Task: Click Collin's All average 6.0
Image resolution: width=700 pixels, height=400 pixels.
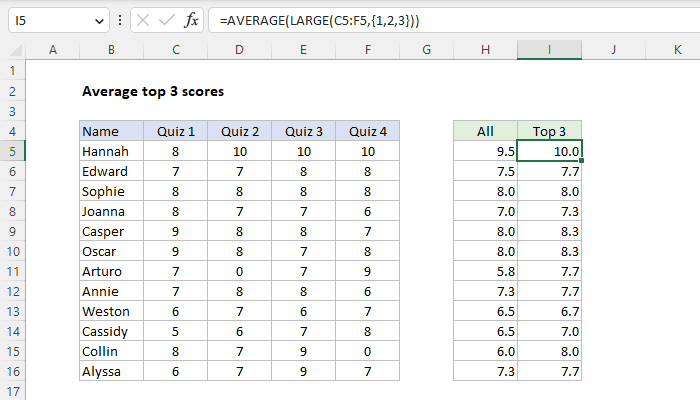Action: tap(485, 351)
